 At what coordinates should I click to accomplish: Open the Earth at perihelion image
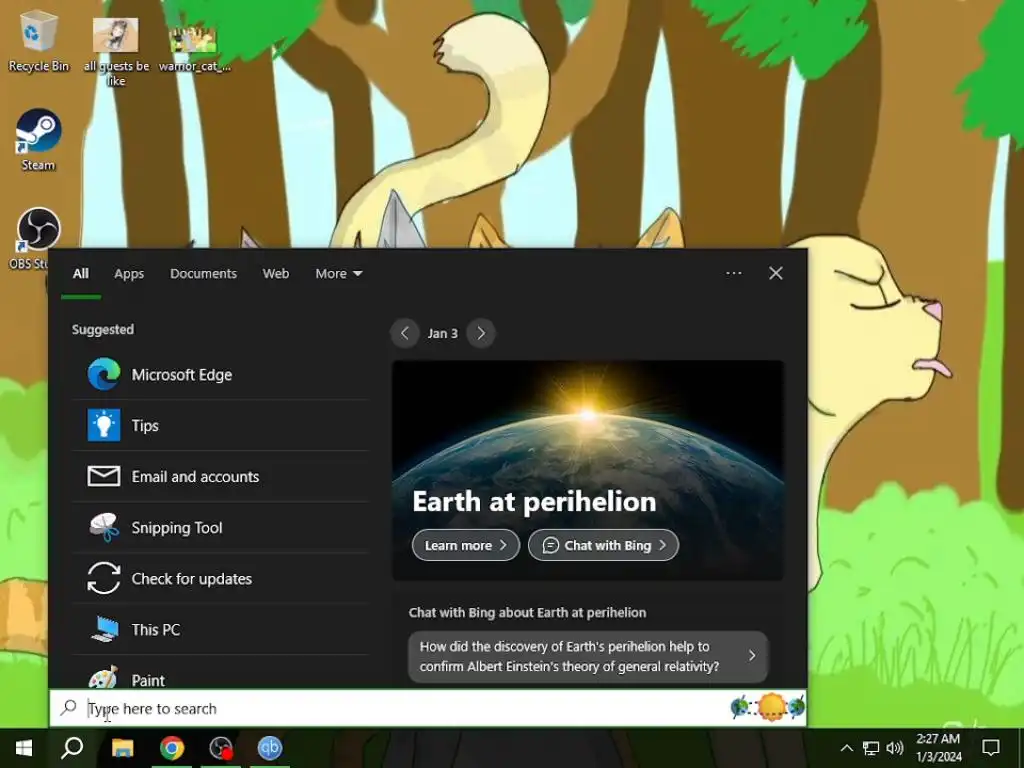588,470
